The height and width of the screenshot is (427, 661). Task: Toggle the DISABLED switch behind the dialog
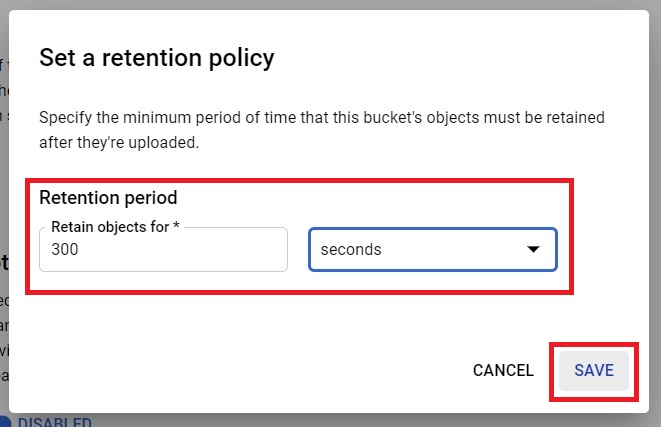tap(5, 422)
